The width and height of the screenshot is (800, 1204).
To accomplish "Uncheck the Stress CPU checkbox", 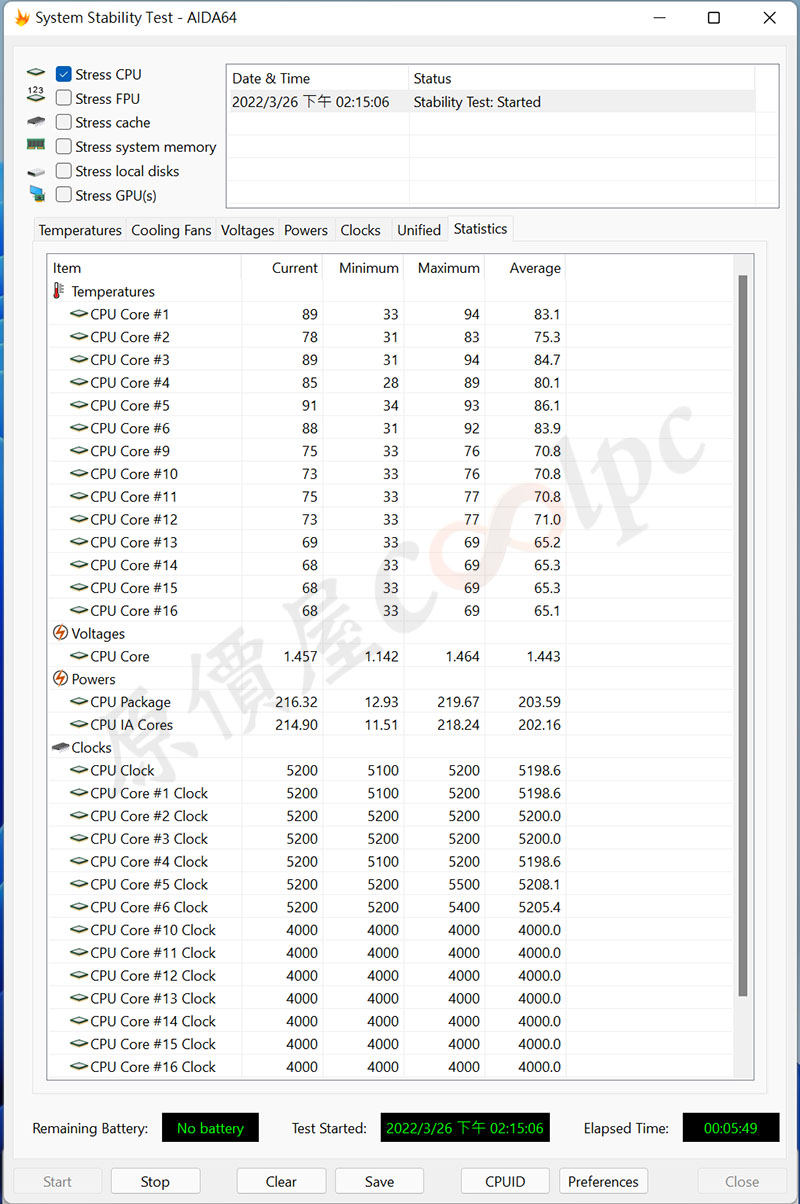I will pyautogui.click(x=63, y=74).
